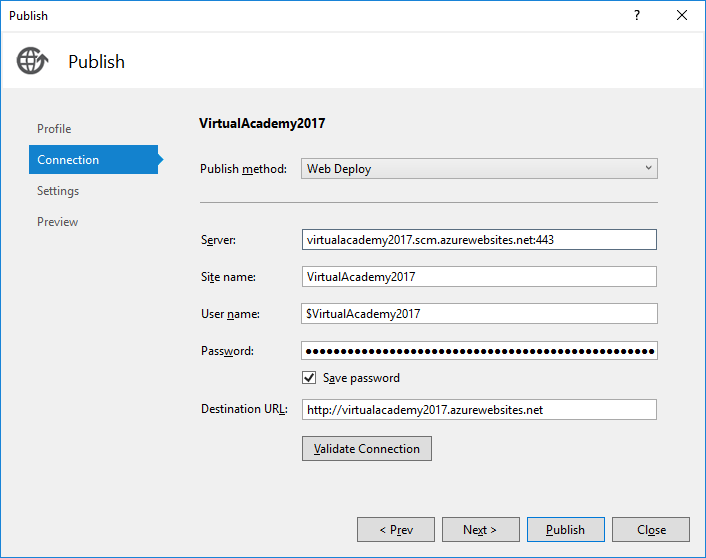
Task: Select the Connection page in sidebar
Action: (x=68, y=160)
